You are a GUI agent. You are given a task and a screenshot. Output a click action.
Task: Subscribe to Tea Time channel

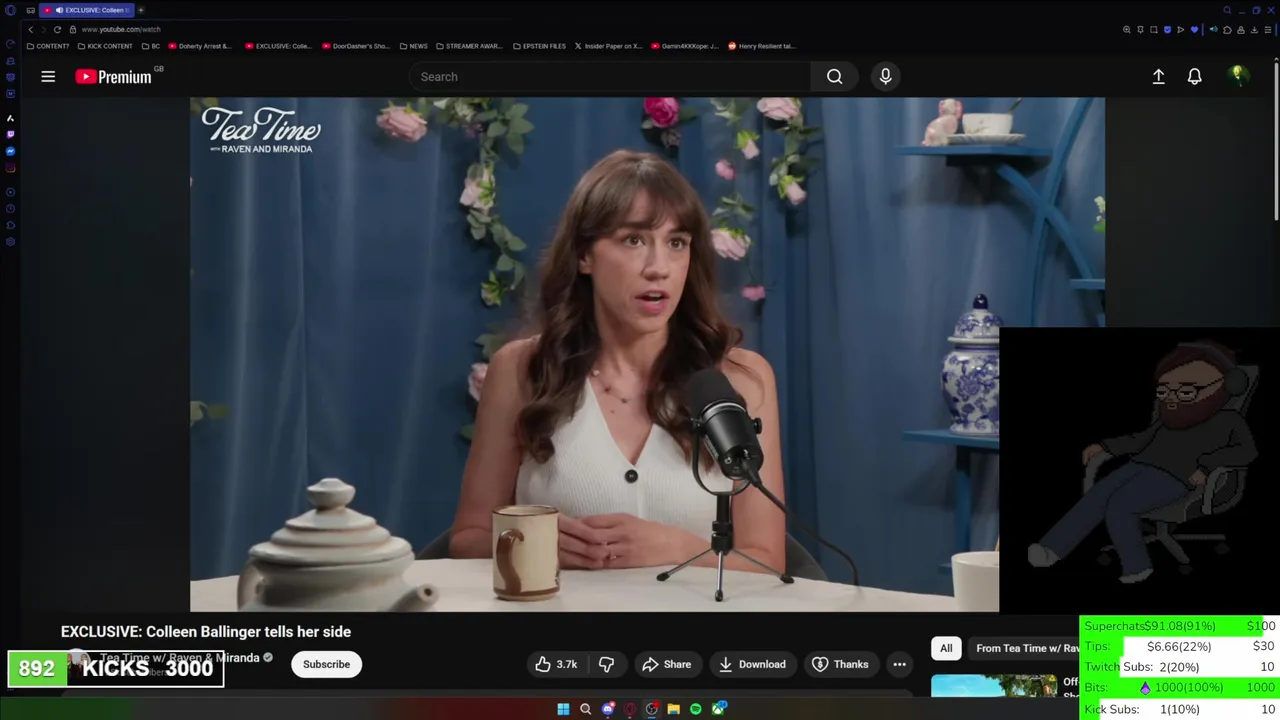326,664
